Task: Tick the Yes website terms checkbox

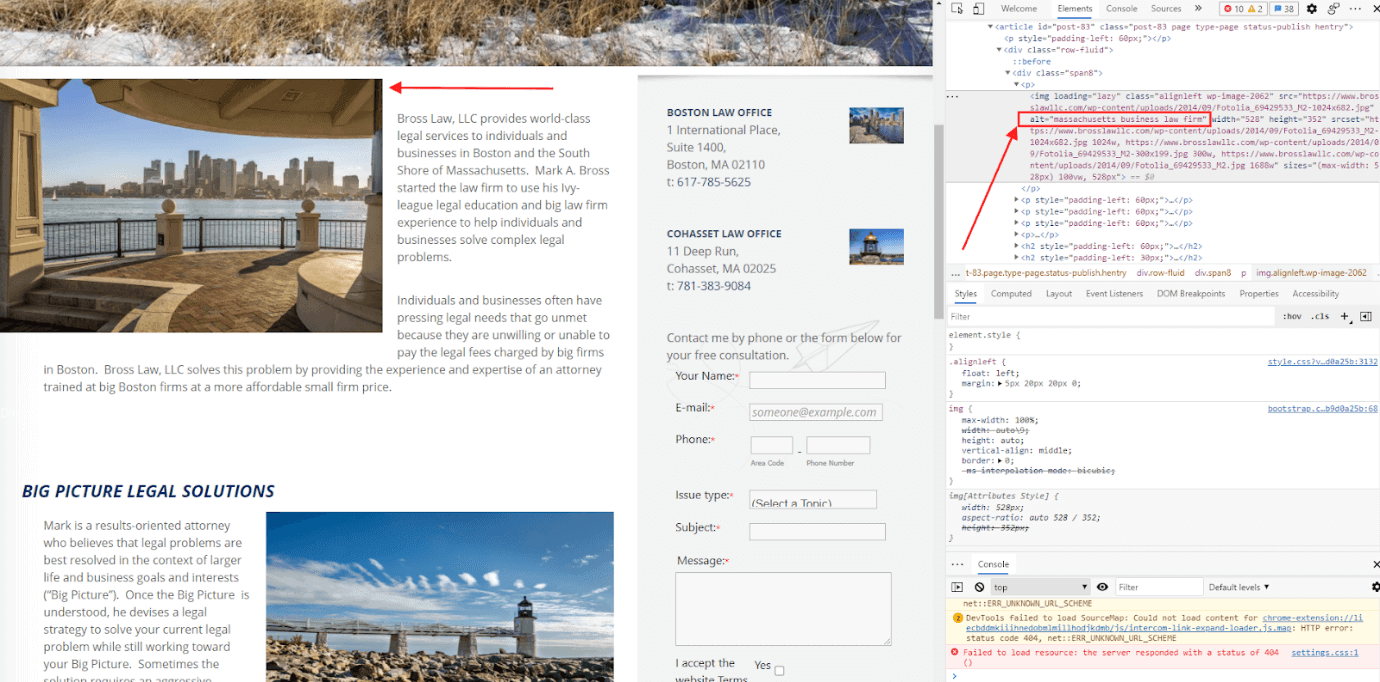Action: coord(779,670)
